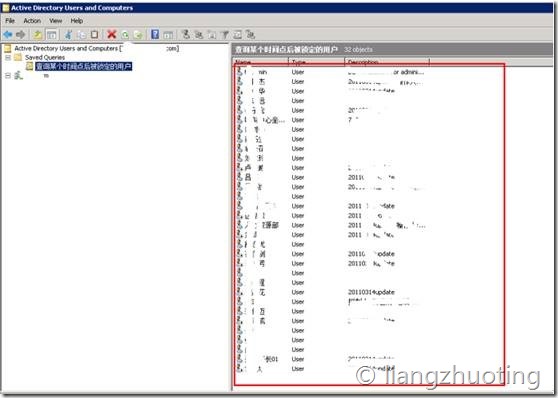Sort results by the Type column header

pyautogui.click(x=316, y=62)
